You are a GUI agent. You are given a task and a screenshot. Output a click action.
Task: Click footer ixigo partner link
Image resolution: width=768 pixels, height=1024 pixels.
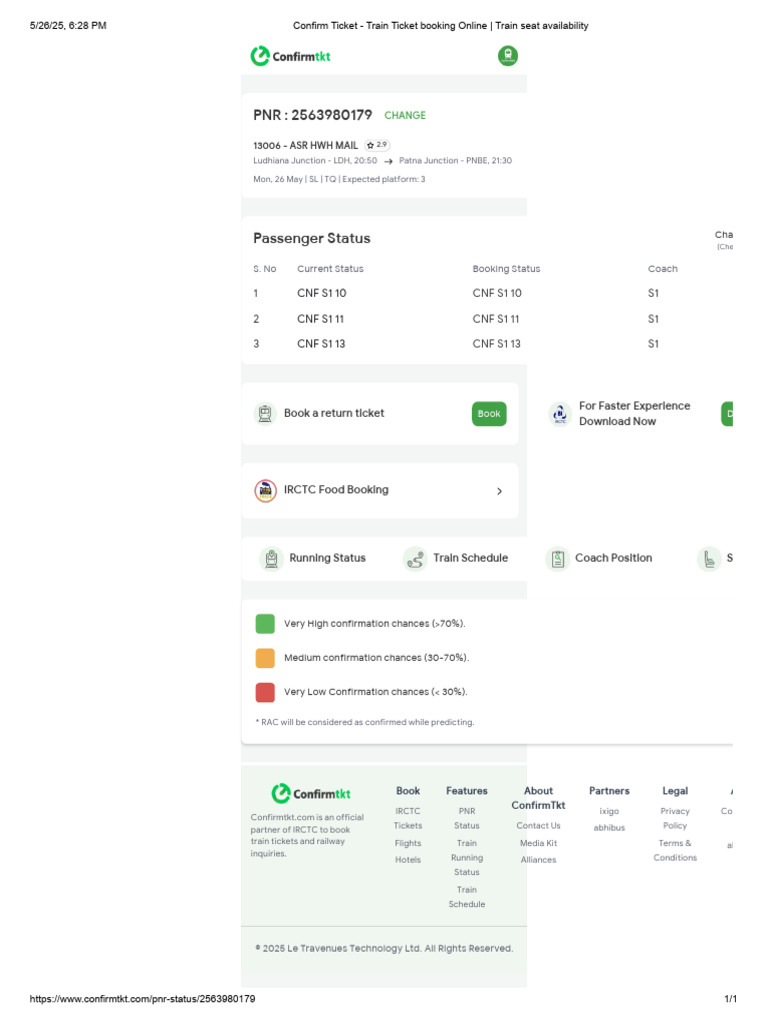[x=609, y=811]
